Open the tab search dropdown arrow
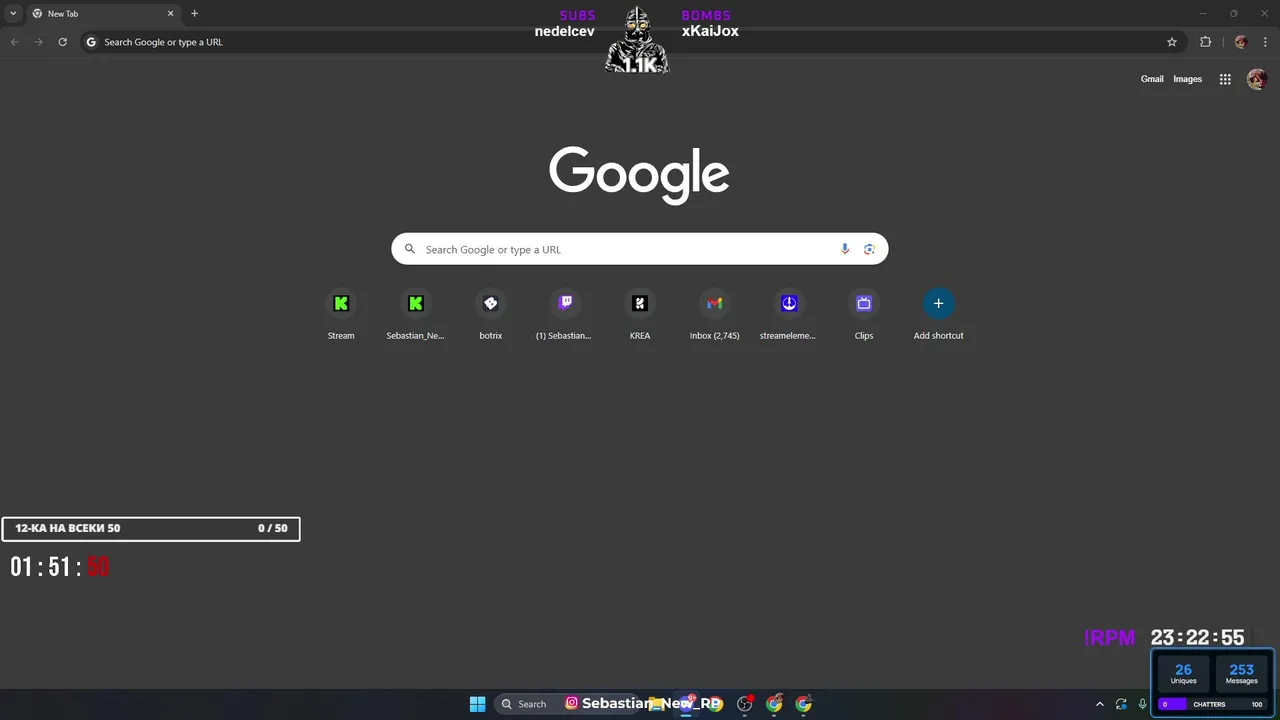The image size is (1280, 720). click(13, 14)
